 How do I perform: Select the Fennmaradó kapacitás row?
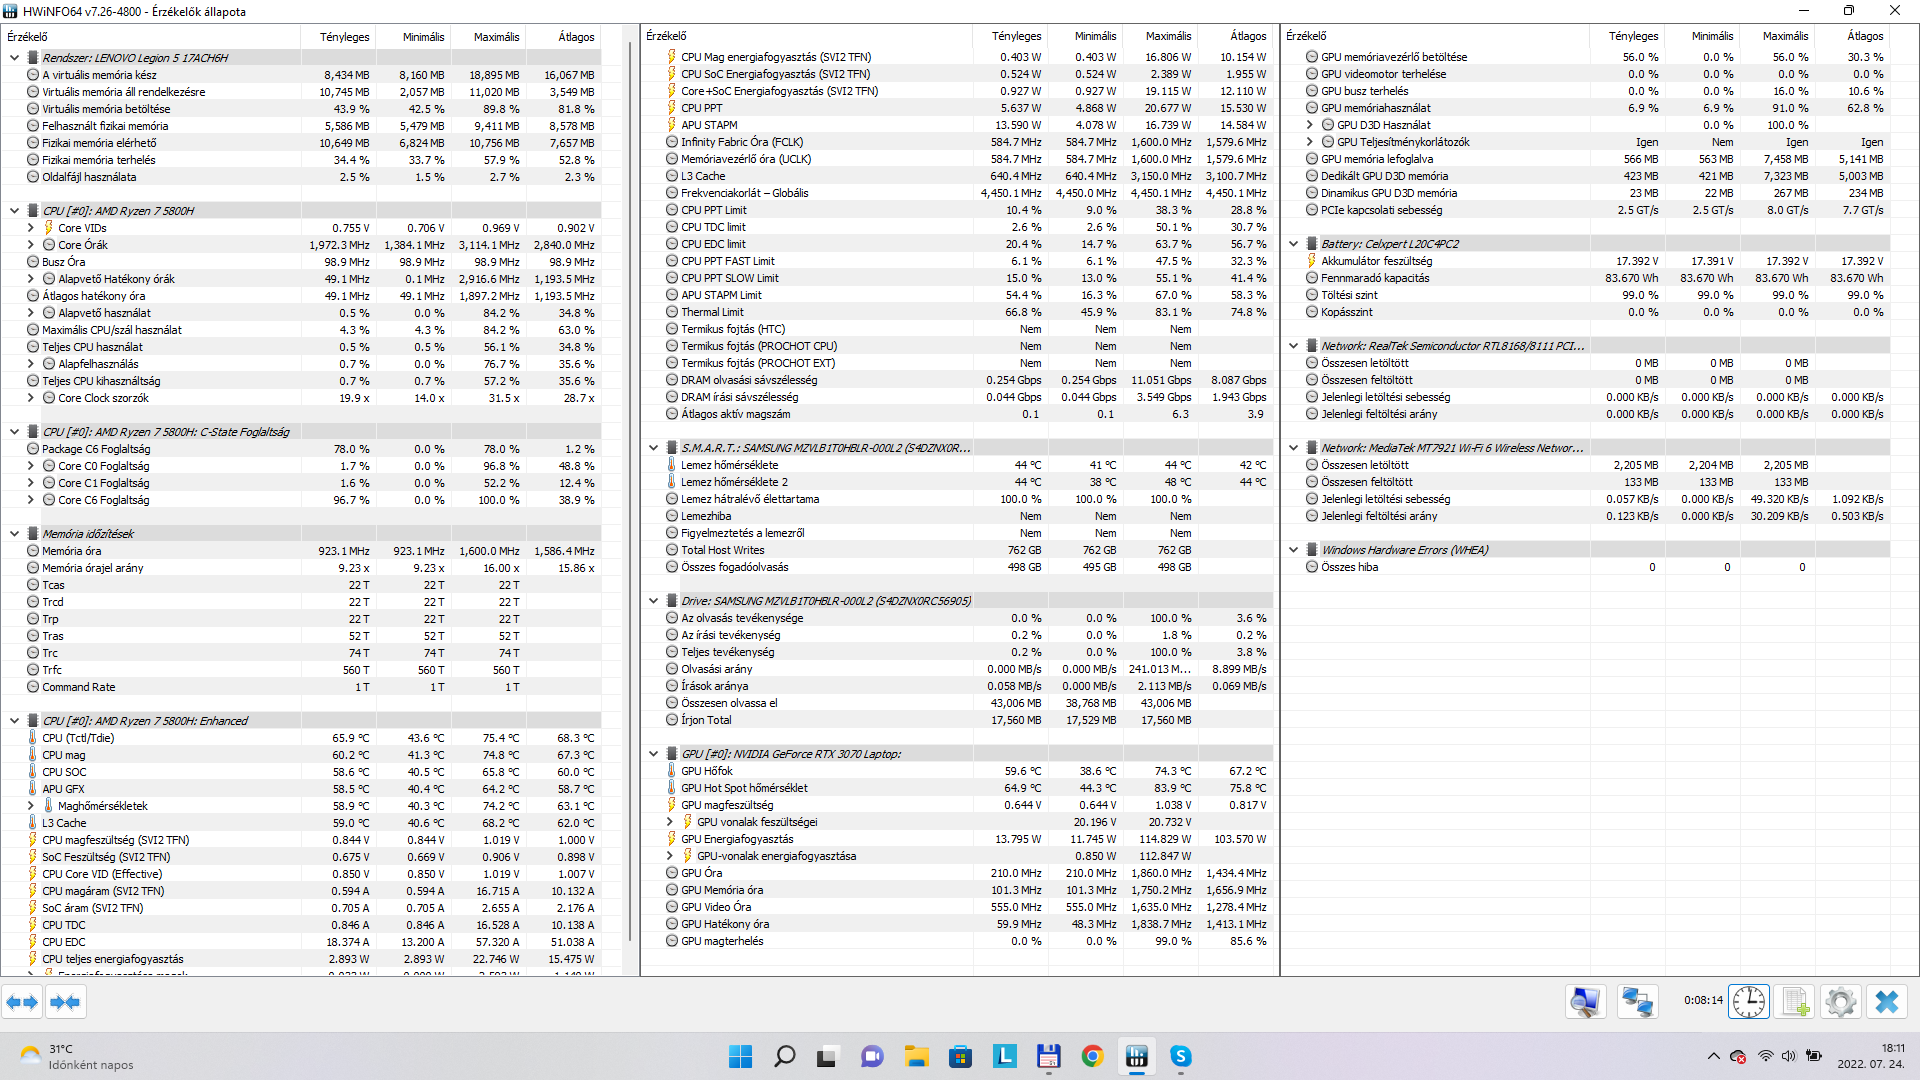pyautogui.click(x=1588, y=278)
